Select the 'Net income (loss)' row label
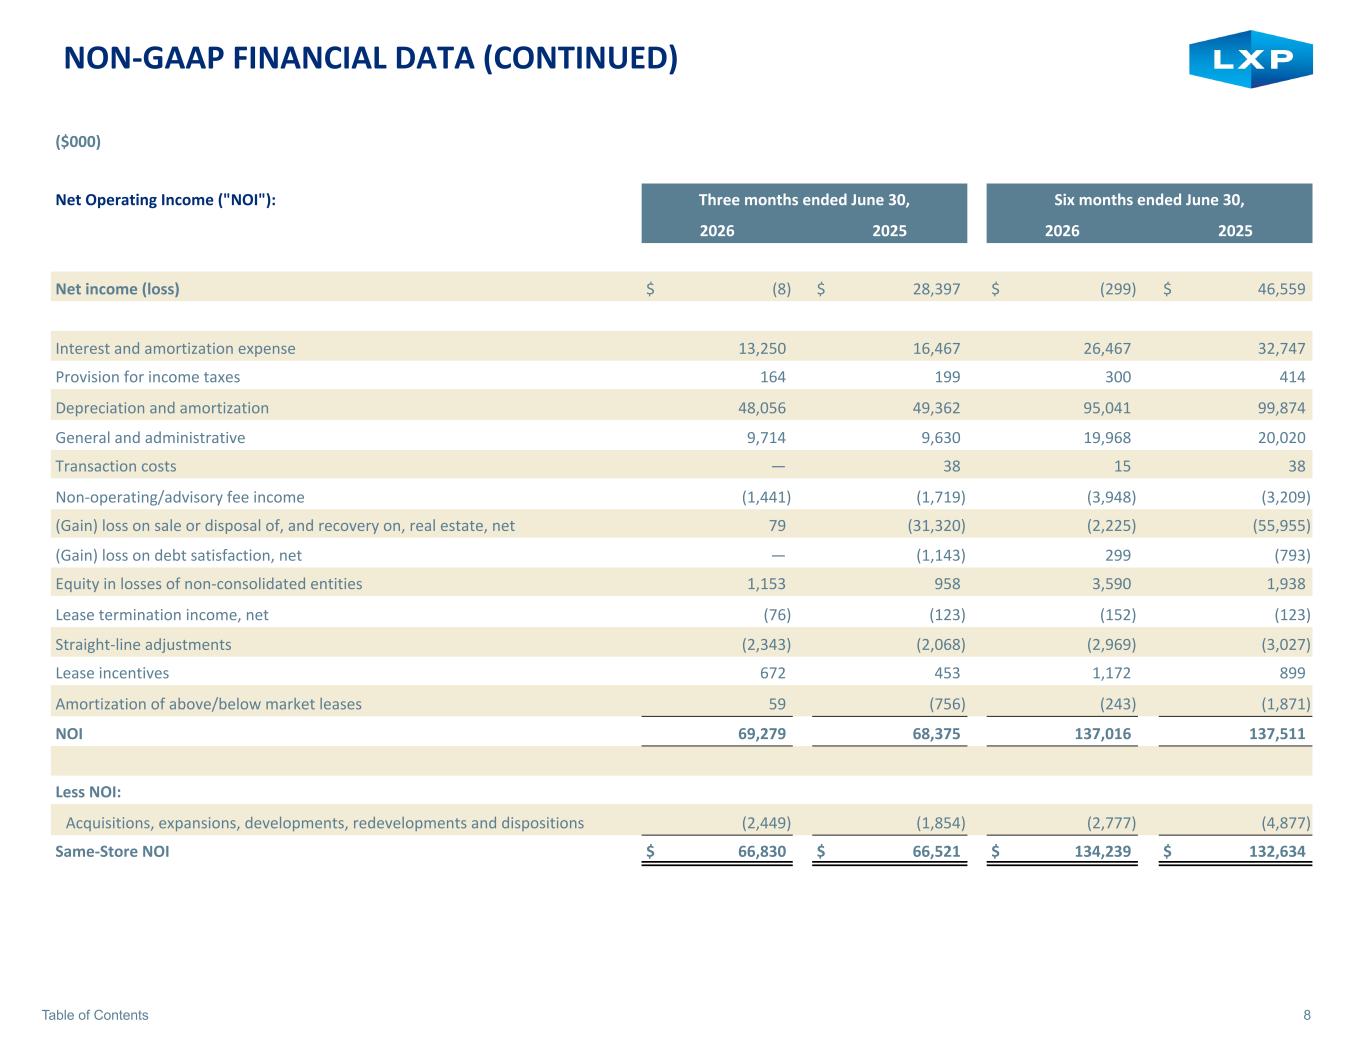This screenshot has width=1365, height=1055. click(118, 289)
